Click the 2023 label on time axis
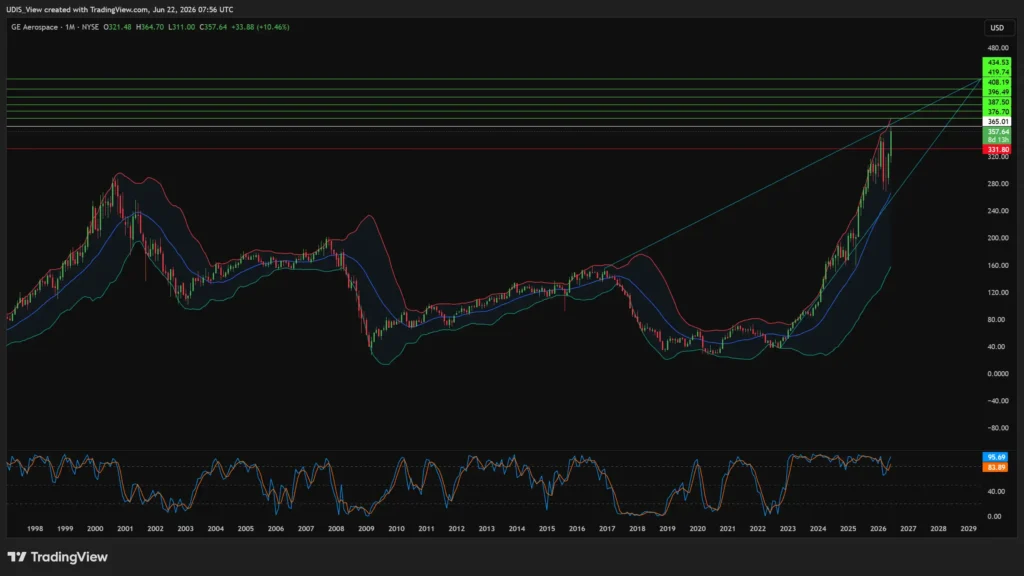 click(x=788, y=528)
